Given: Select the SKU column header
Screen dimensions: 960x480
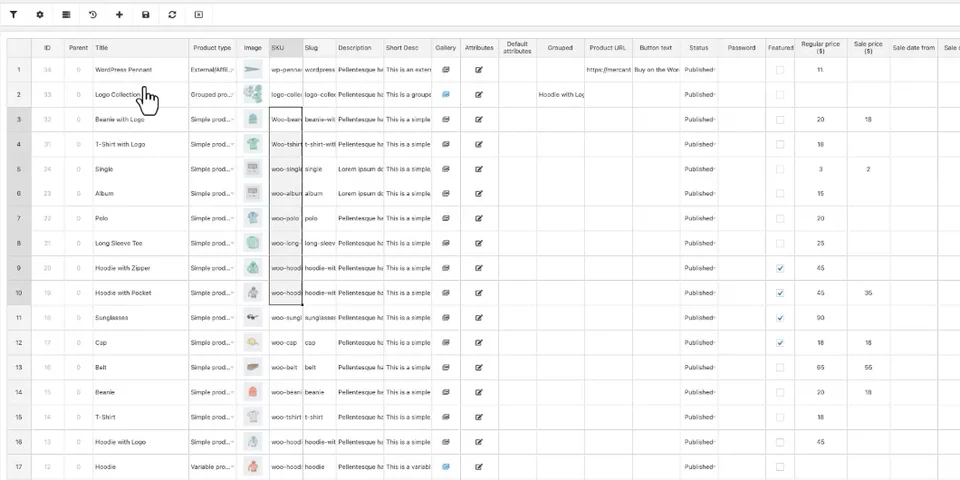Looking at the screenshot, I should click(x=285, y=47).
